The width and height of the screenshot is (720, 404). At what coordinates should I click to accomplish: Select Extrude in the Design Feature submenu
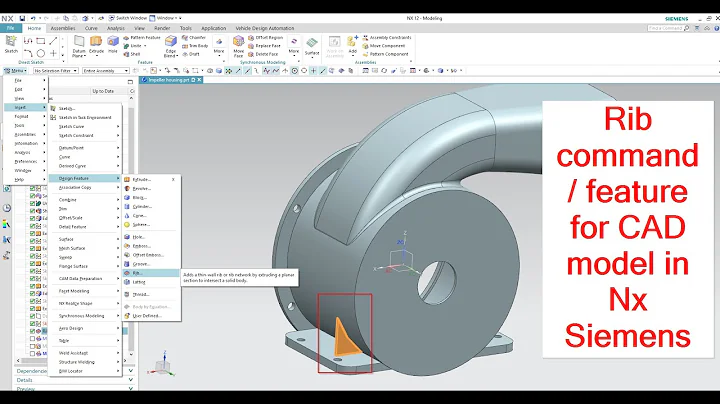point(151,180)
